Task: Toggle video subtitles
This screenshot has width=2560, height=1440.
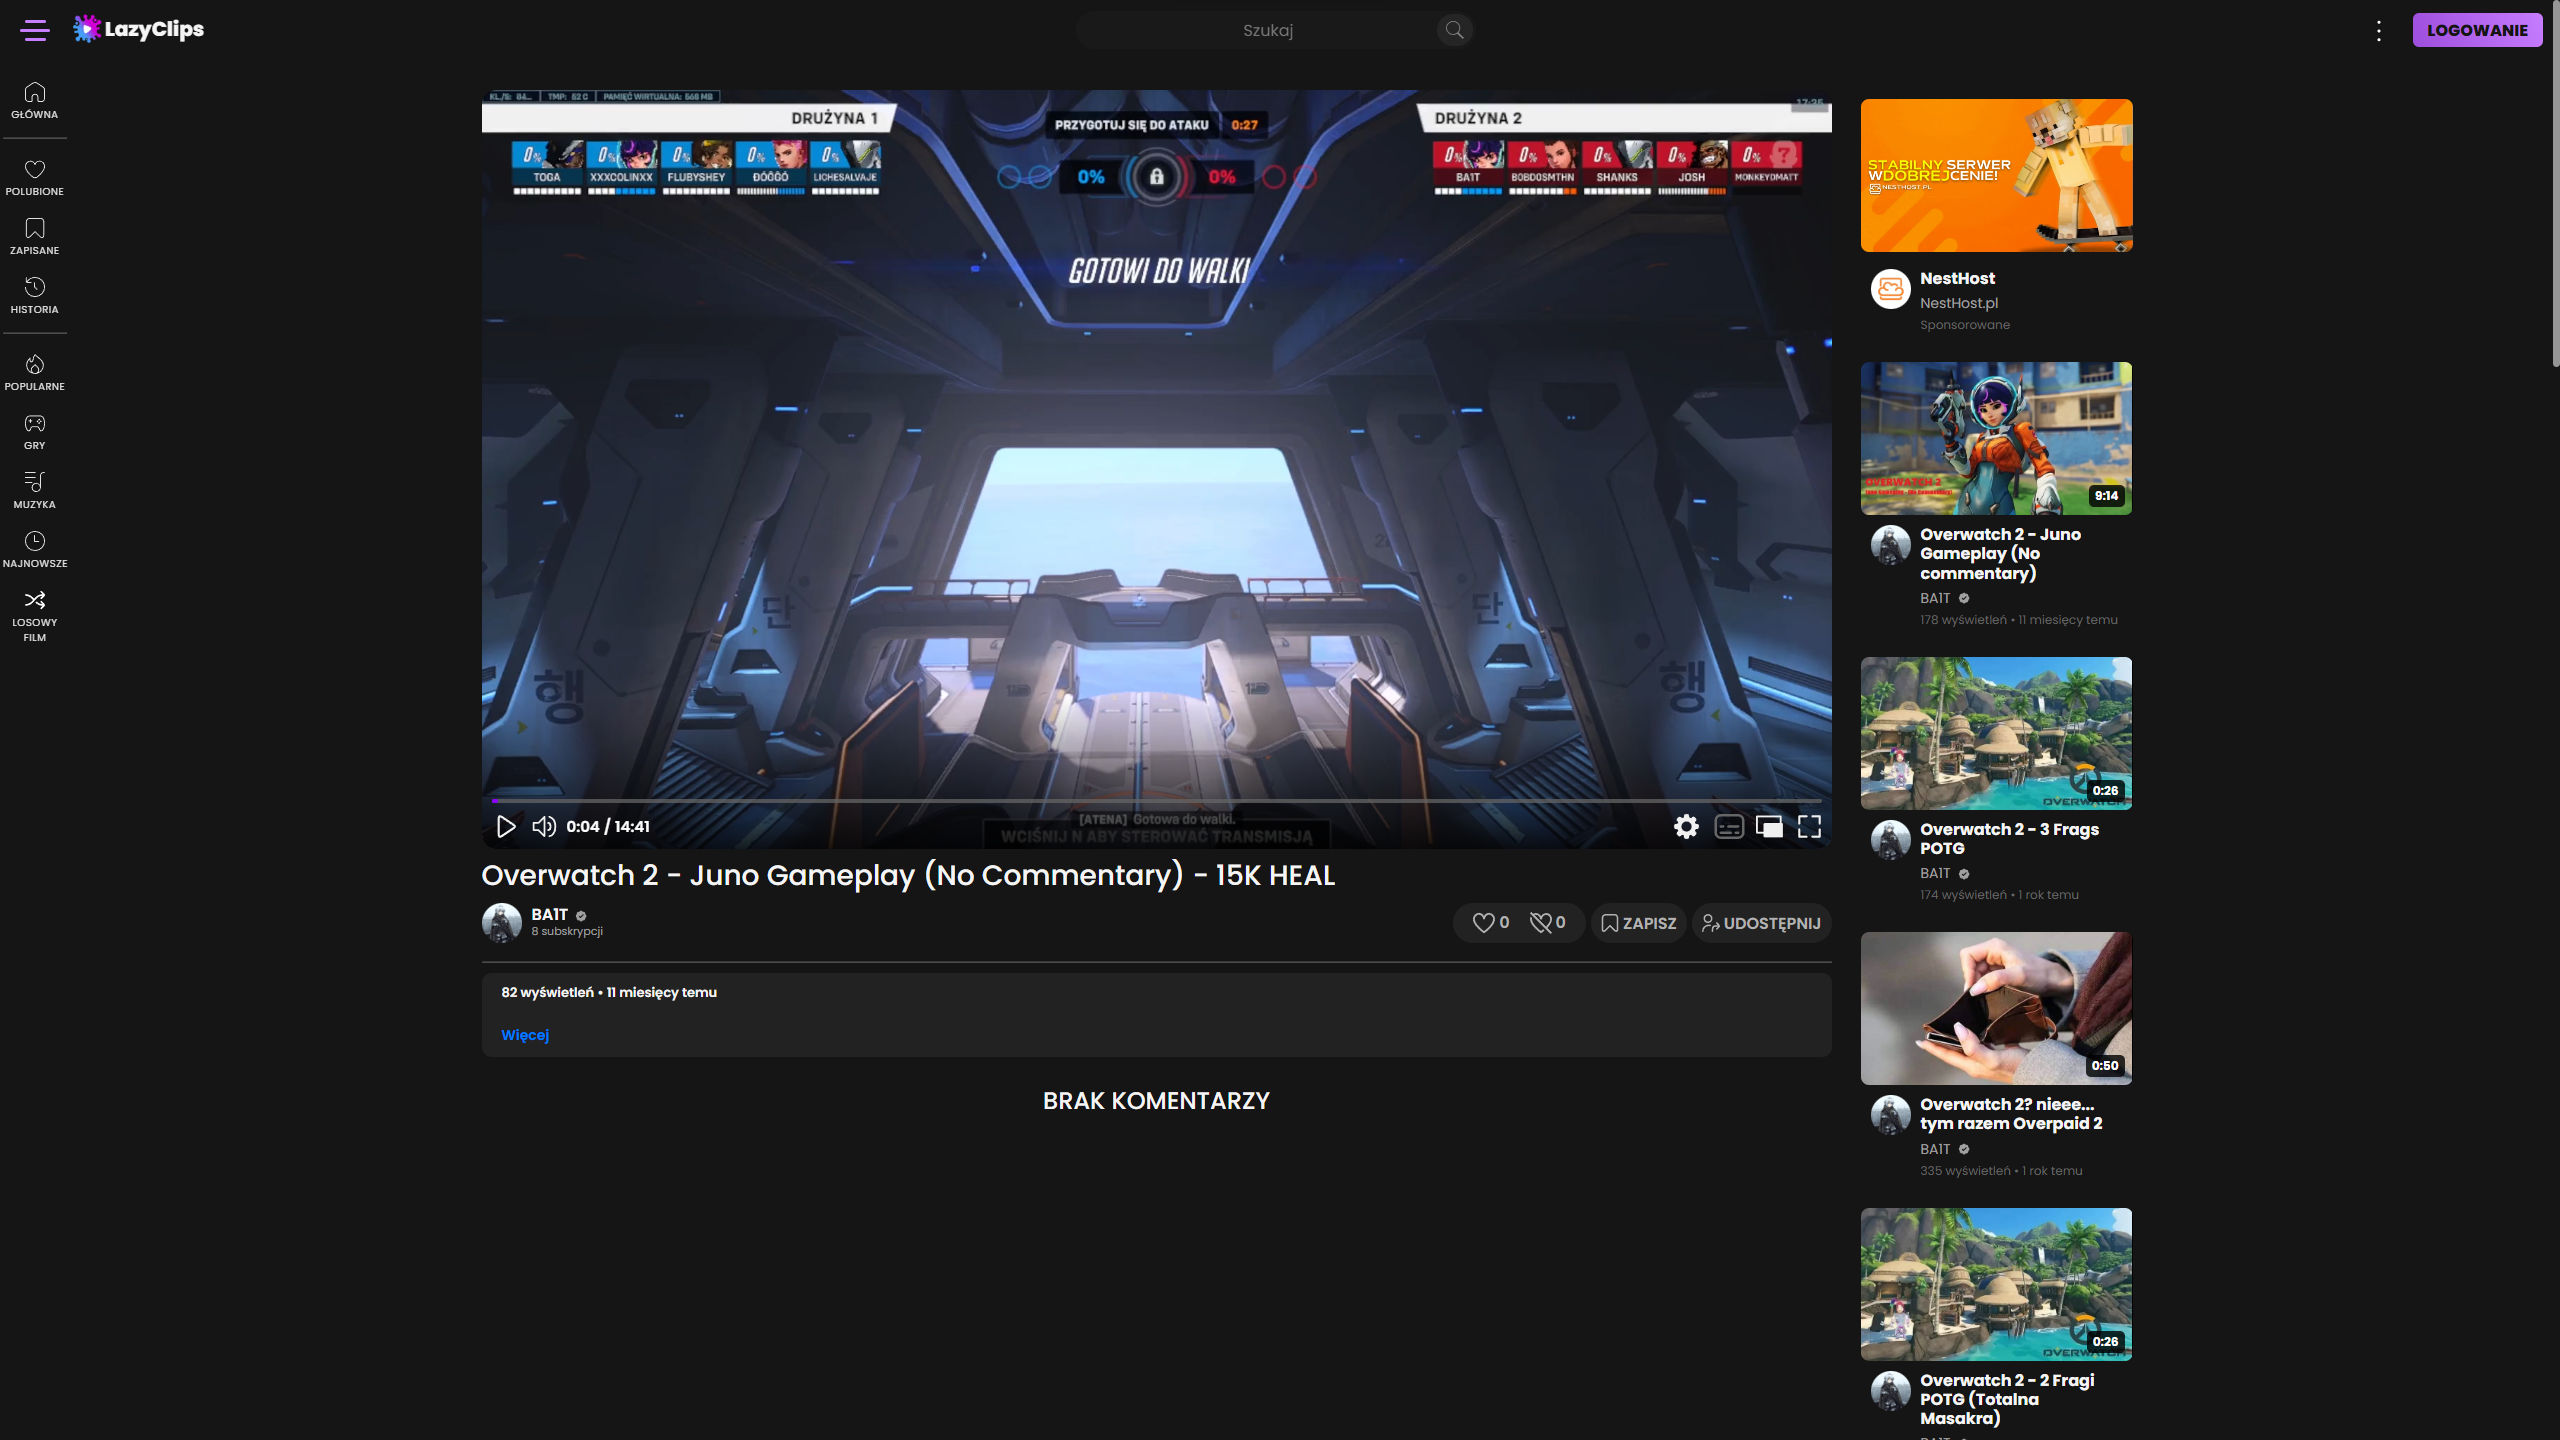Action: click(x=1729, y=826)
